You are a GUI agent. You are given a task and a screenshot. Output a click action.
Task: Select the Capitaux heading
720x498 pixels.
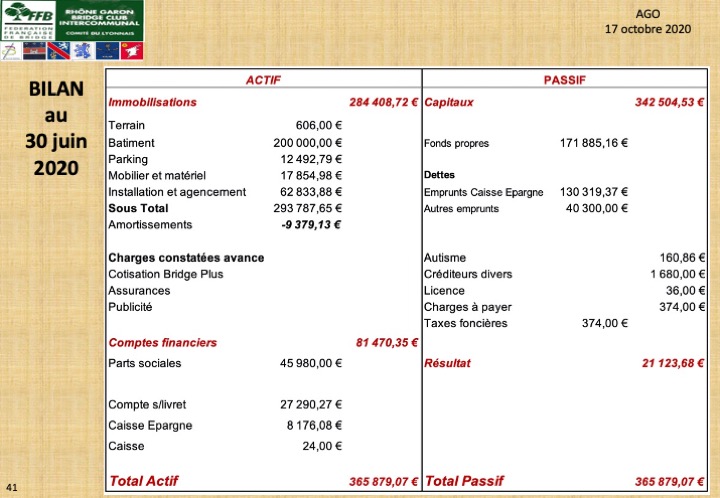click(449, 102)
